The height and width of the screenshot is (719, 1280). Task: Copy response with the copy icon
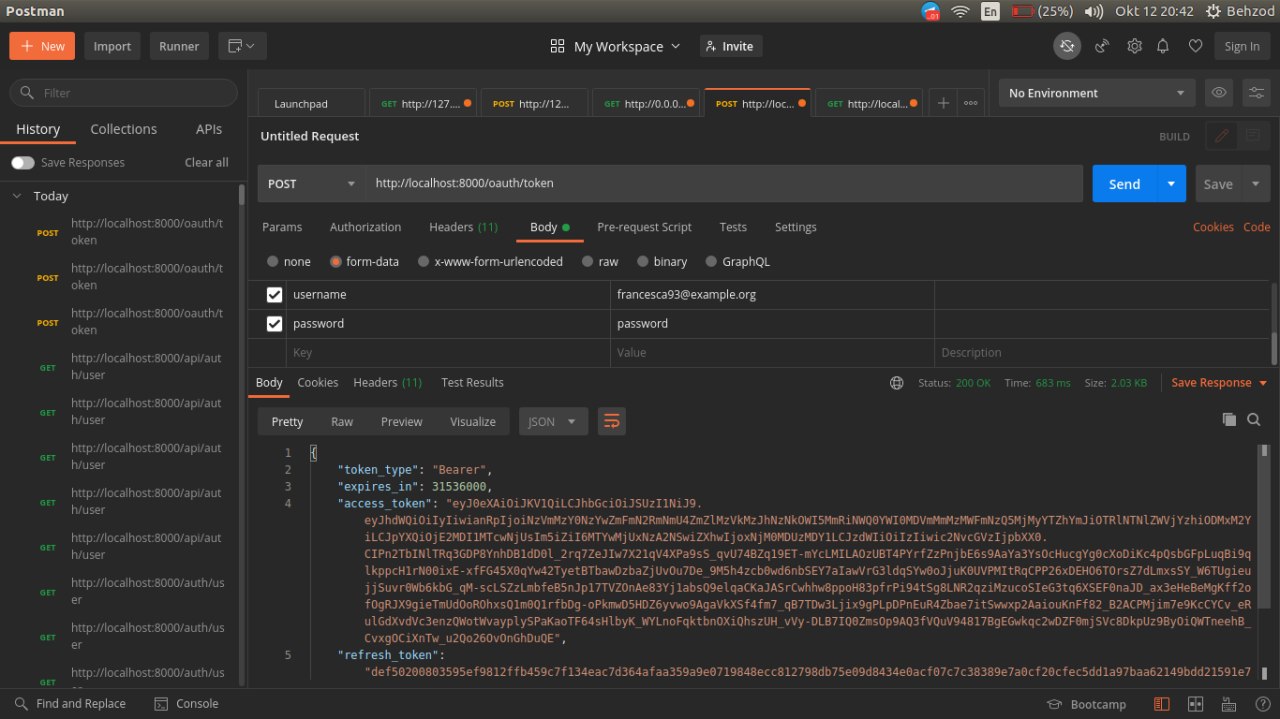point(1230,420)
